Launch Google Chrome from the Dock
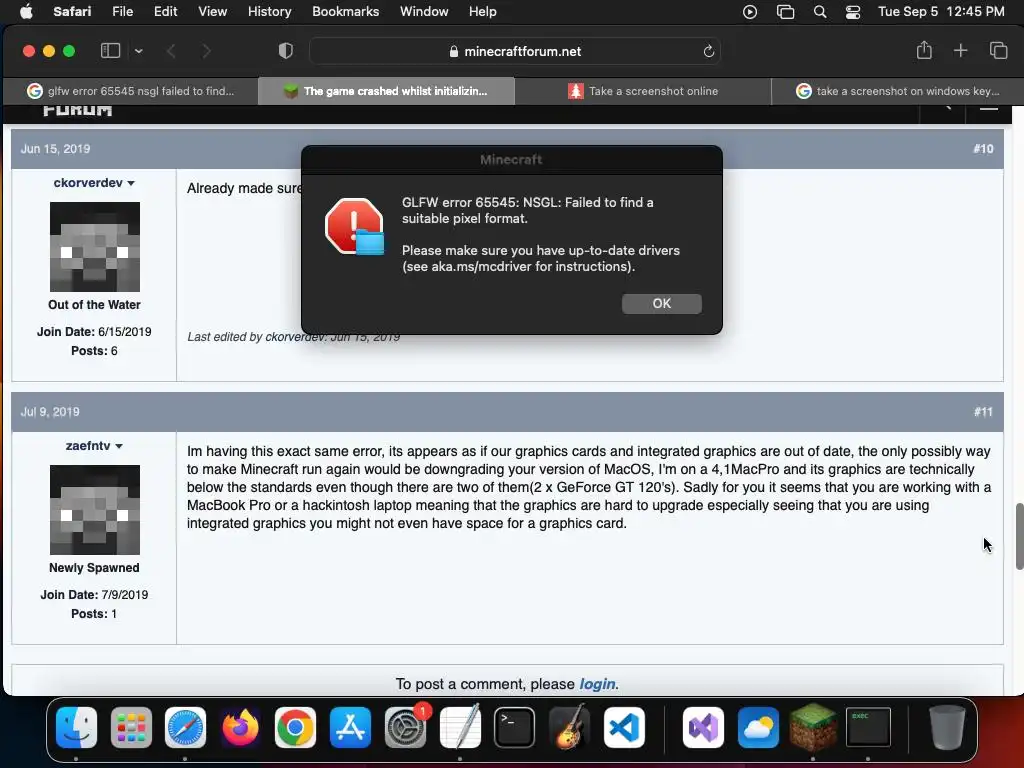This screenshot has width=1024, height=768. pyautogui.click(x=295, y=727)
